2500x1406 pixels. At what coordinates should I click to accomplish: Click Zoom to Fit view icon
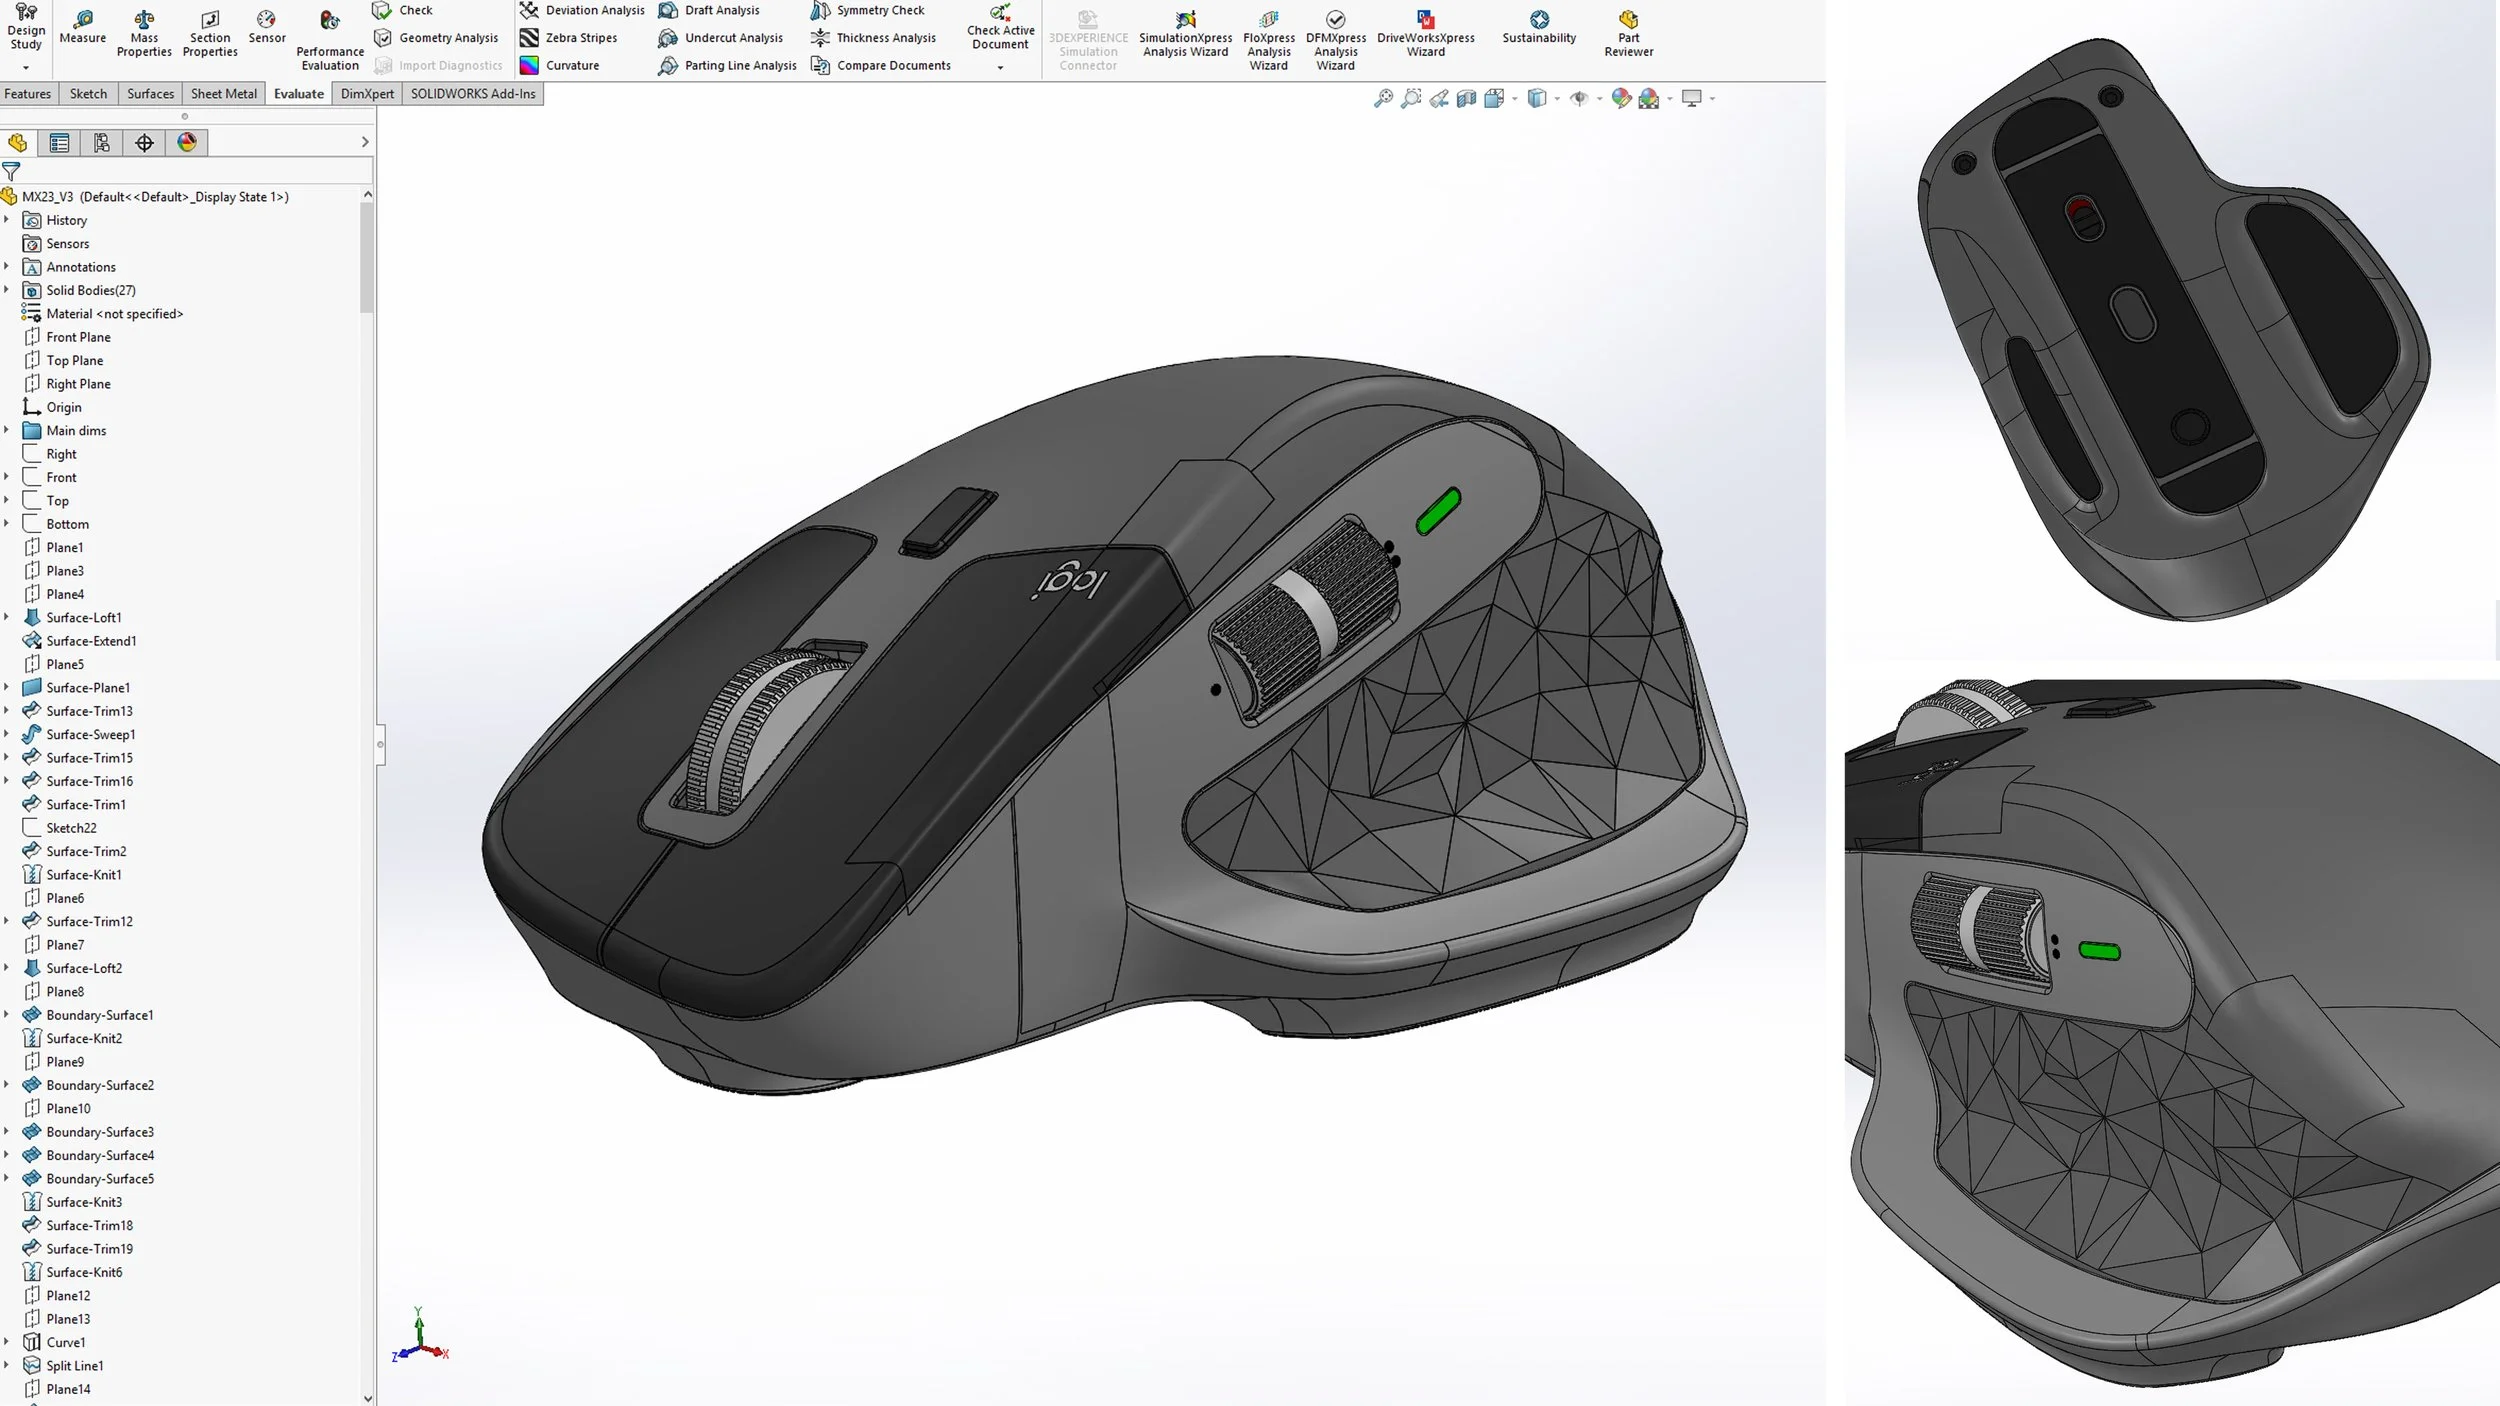1383,98
